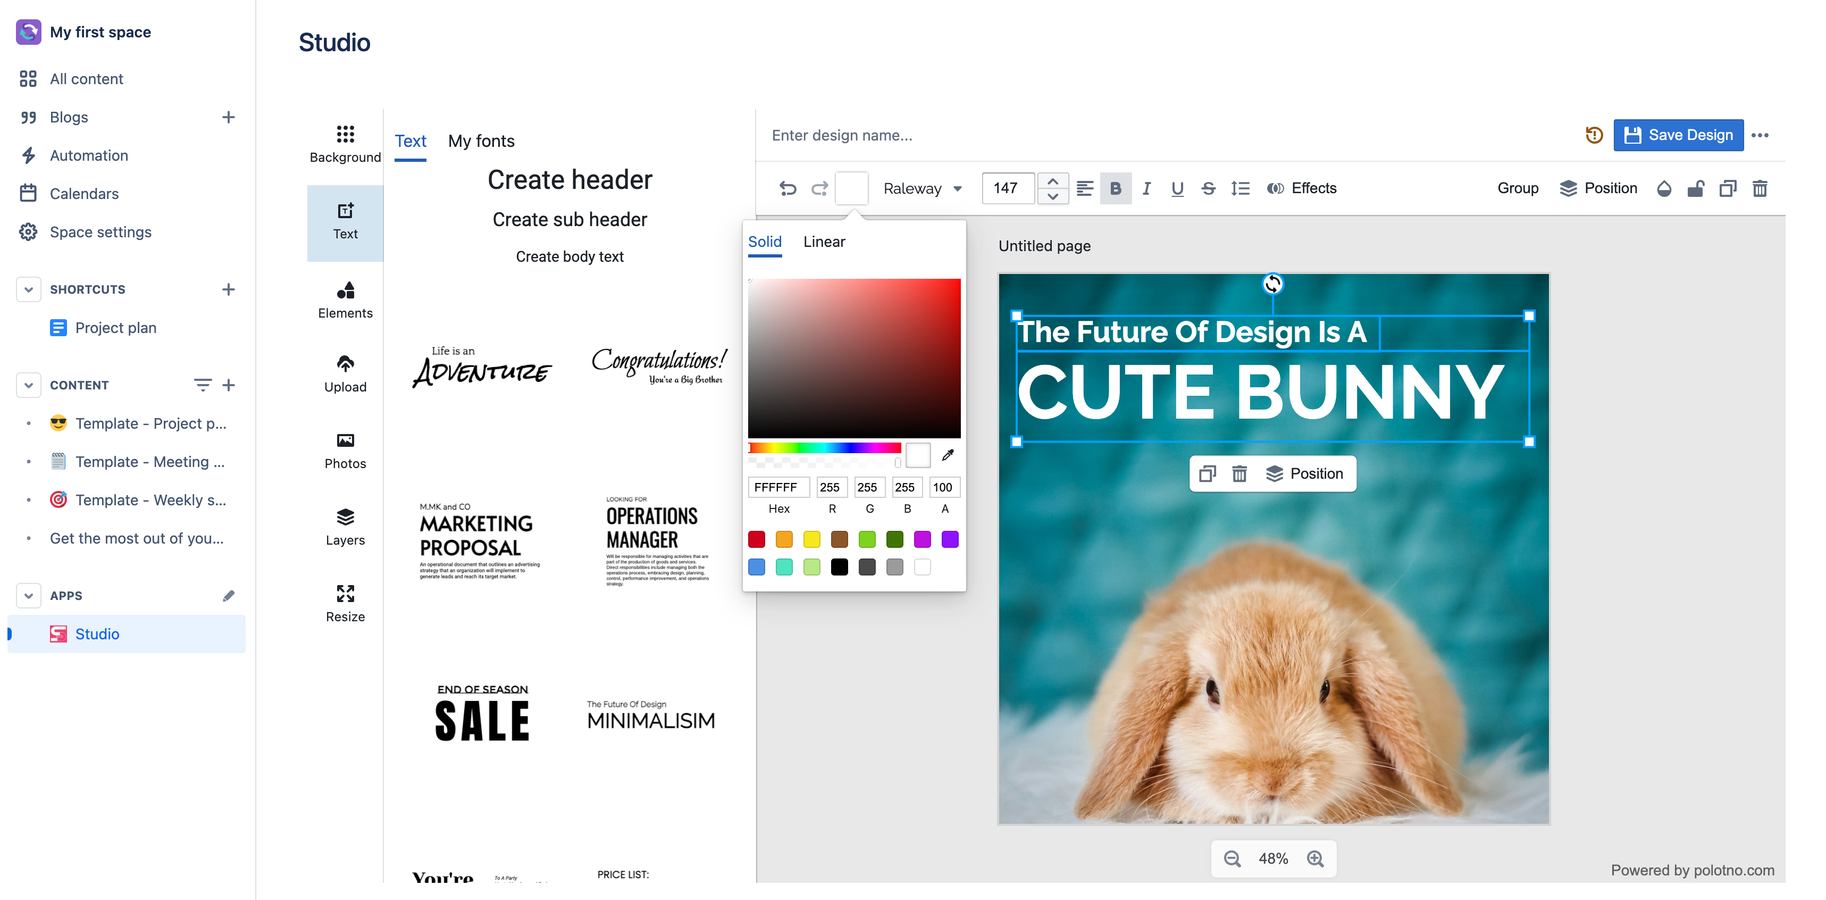Collapse the Shortcuts section
The width and height of the screenshot is (1826, 900).
28,290
